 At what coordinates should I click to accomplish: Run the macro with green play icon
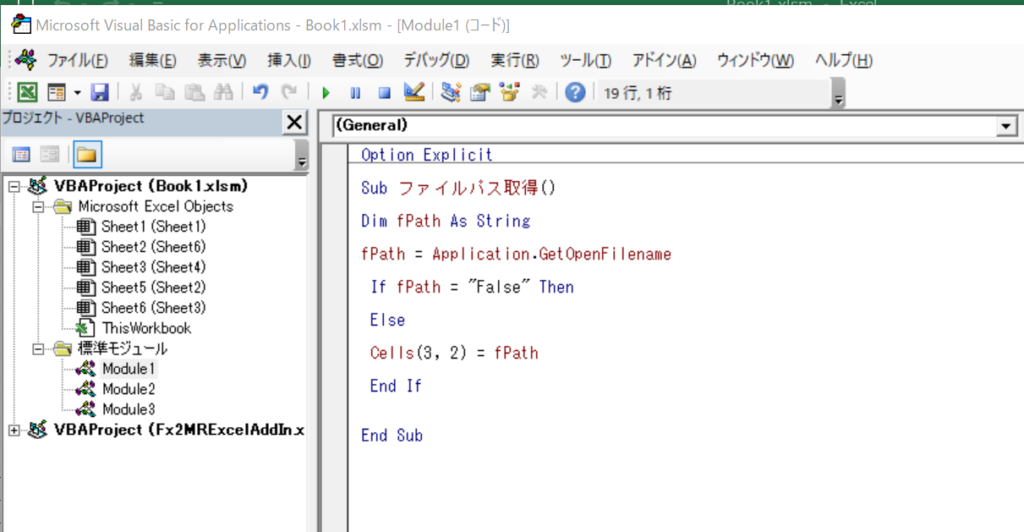(x=326, y=93)
